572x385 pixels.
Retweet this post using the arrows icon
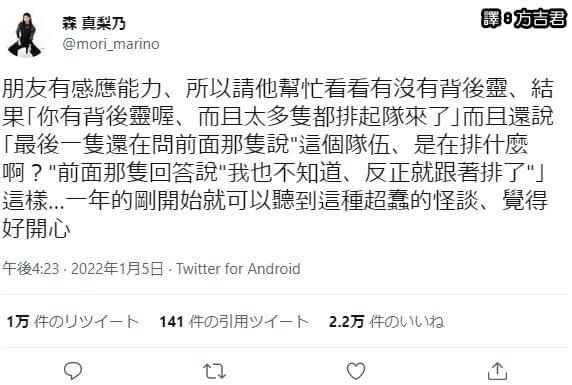(214, 371)
